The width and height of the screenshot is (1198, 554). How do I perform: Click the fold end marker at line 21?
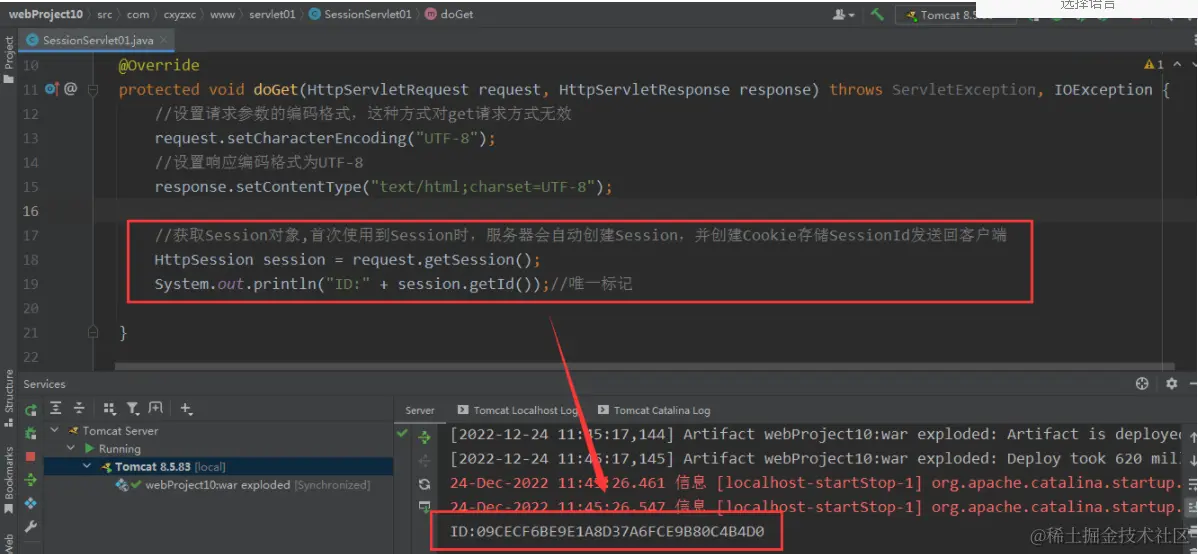click(93, 332)
